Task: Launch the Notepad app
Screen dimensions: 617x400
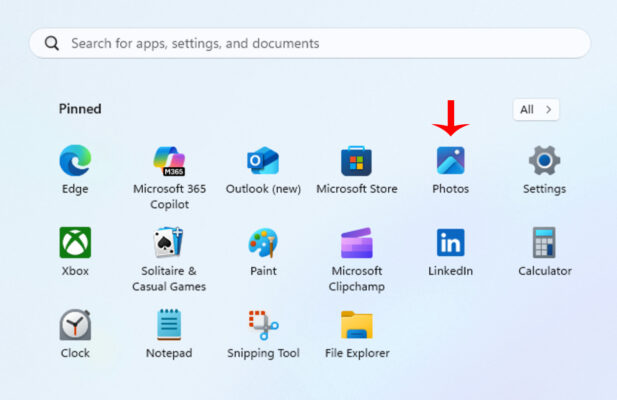Action: tap(169, 325)
